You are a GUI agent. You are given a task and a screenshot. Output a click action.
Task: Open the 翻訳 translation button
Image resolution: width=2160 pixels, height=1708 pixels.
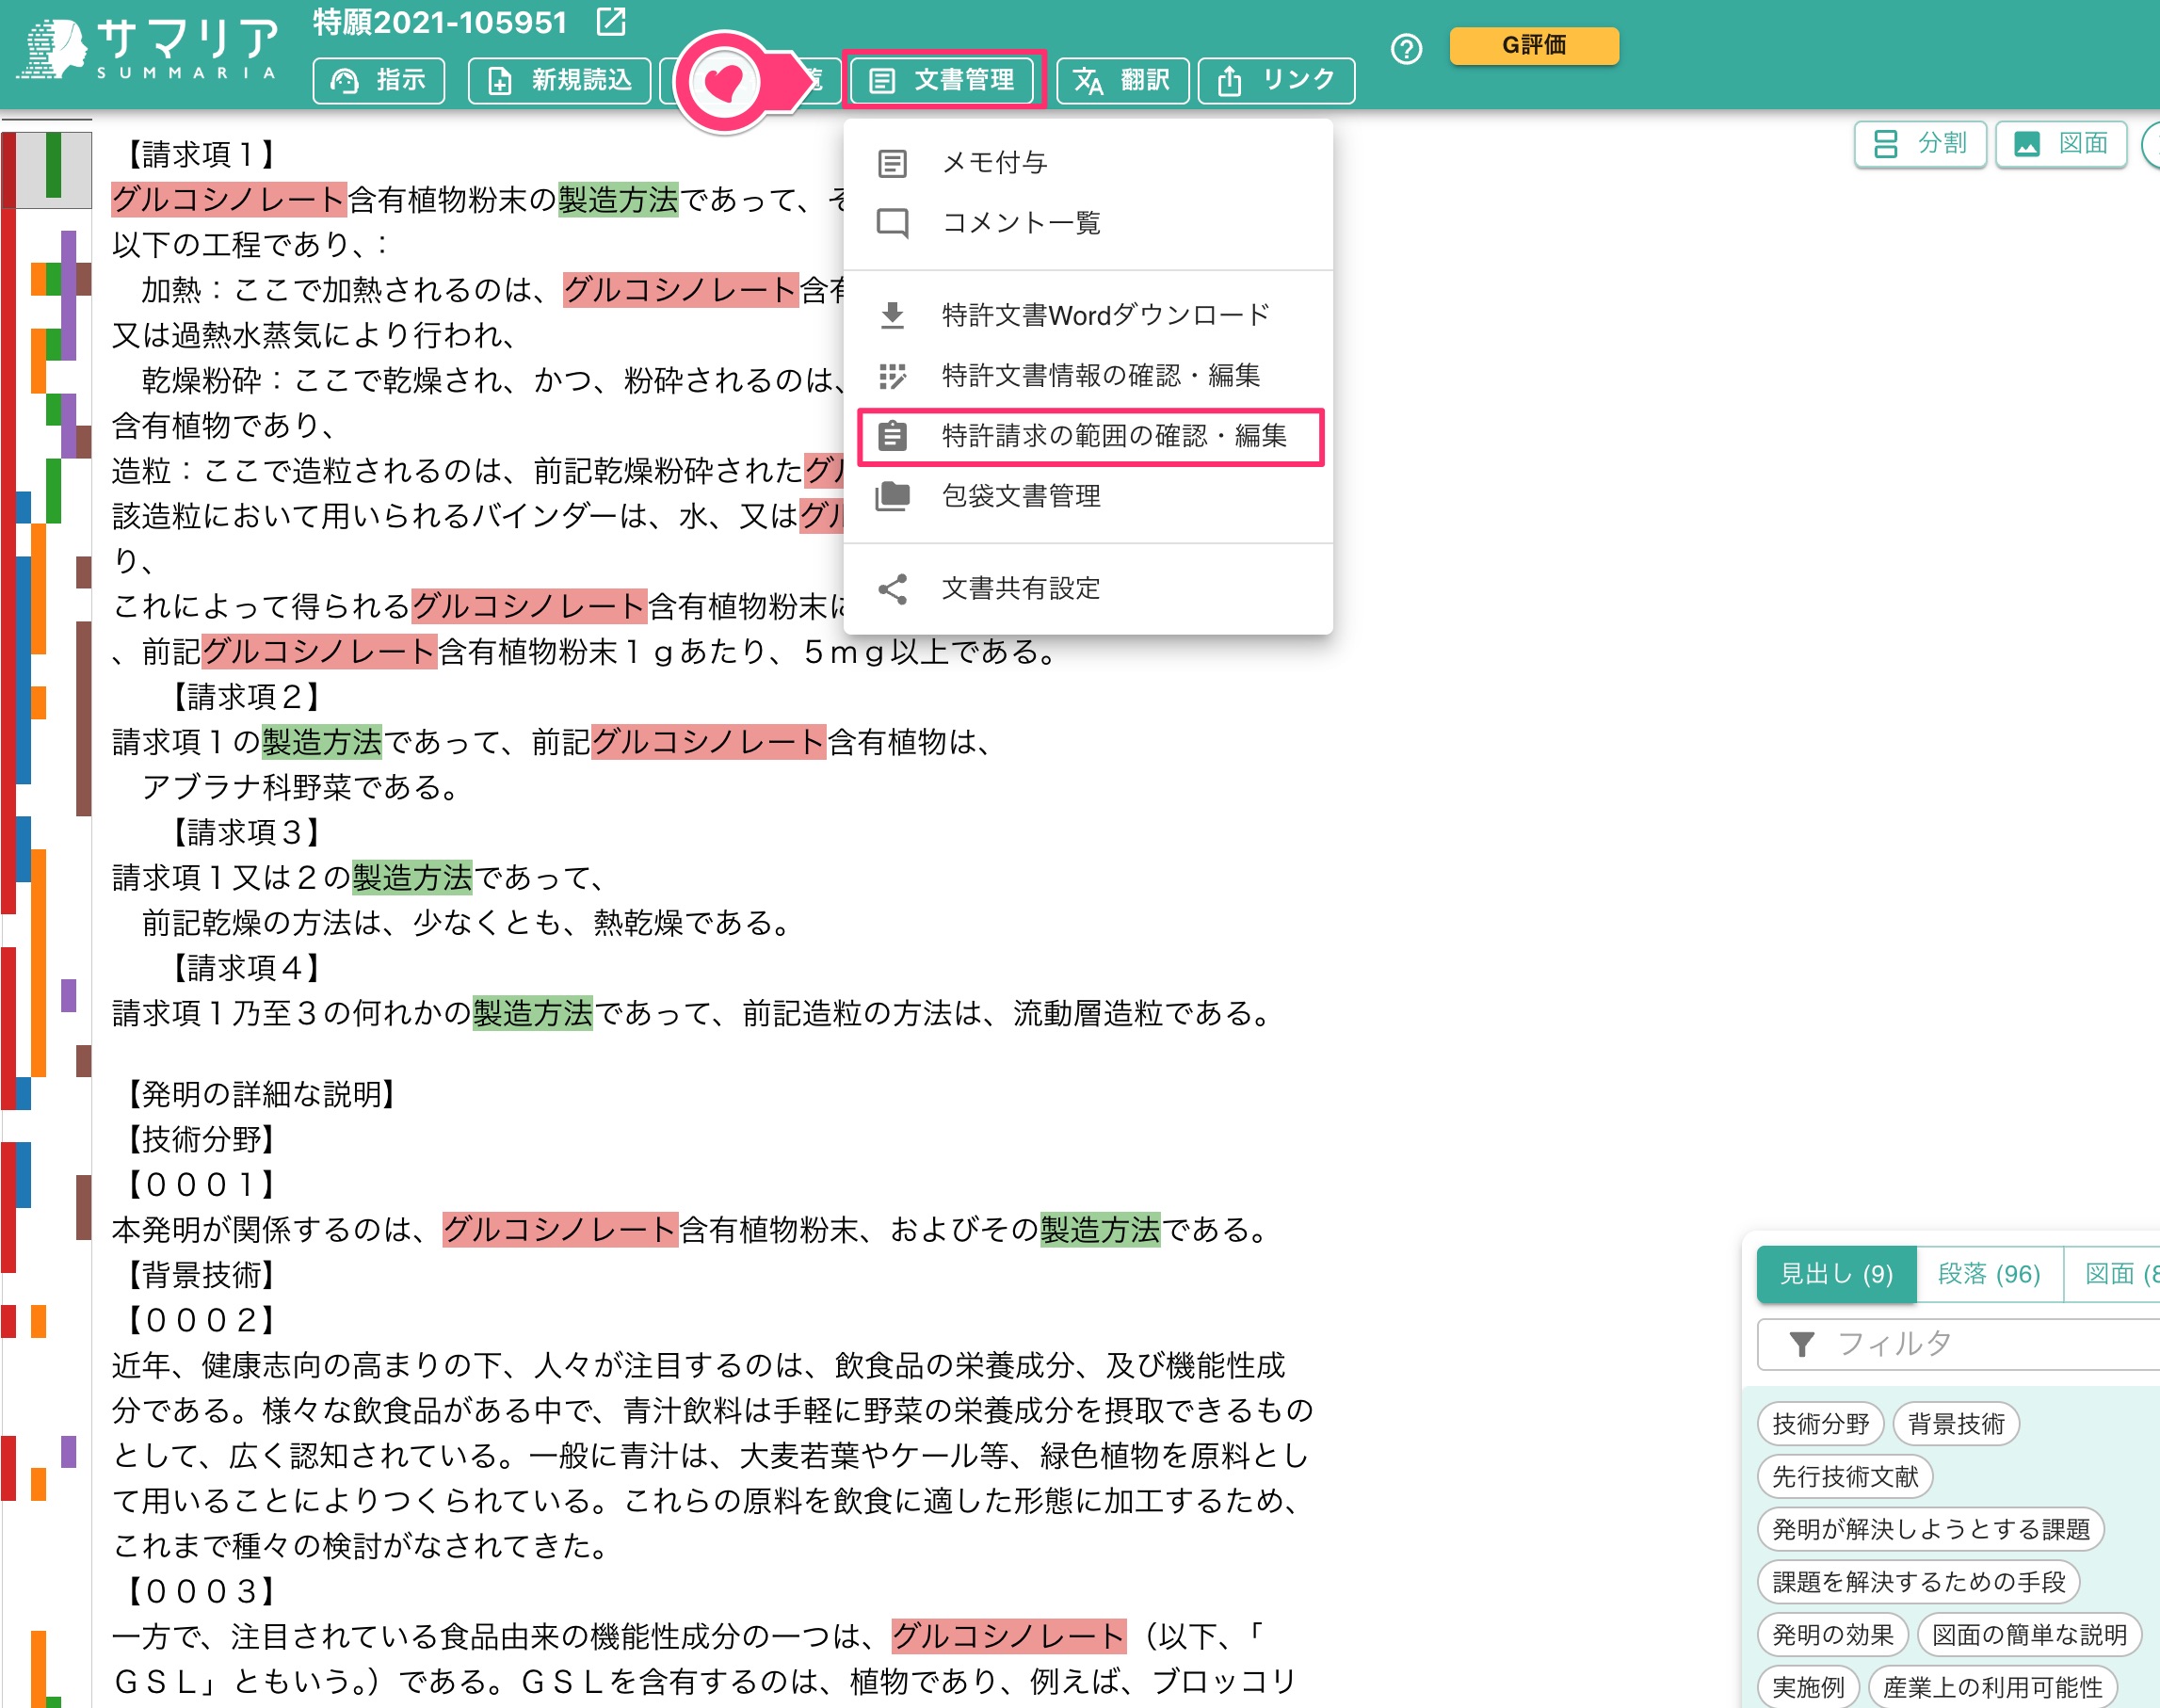(x=1122, y=80)
